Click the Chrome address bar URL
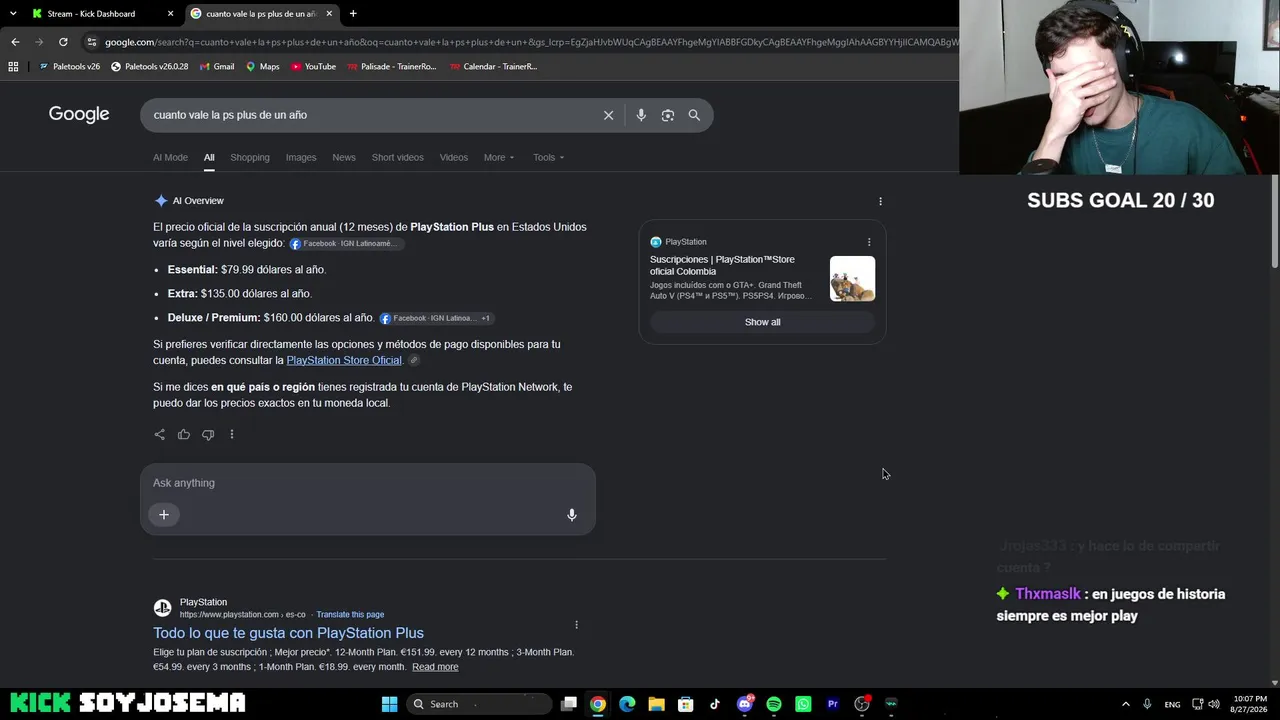This screenshot has width=1280, height=720. pyautogui.click(x=530, y=42)
